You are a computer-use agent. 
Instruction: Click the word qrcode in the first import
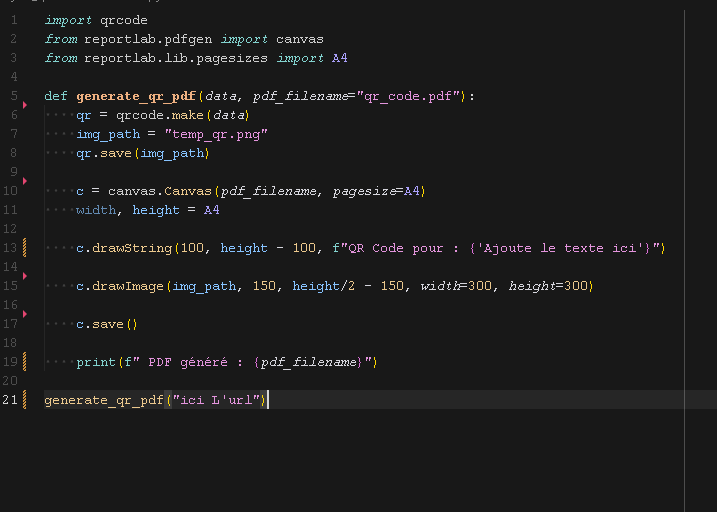point(123,20)
